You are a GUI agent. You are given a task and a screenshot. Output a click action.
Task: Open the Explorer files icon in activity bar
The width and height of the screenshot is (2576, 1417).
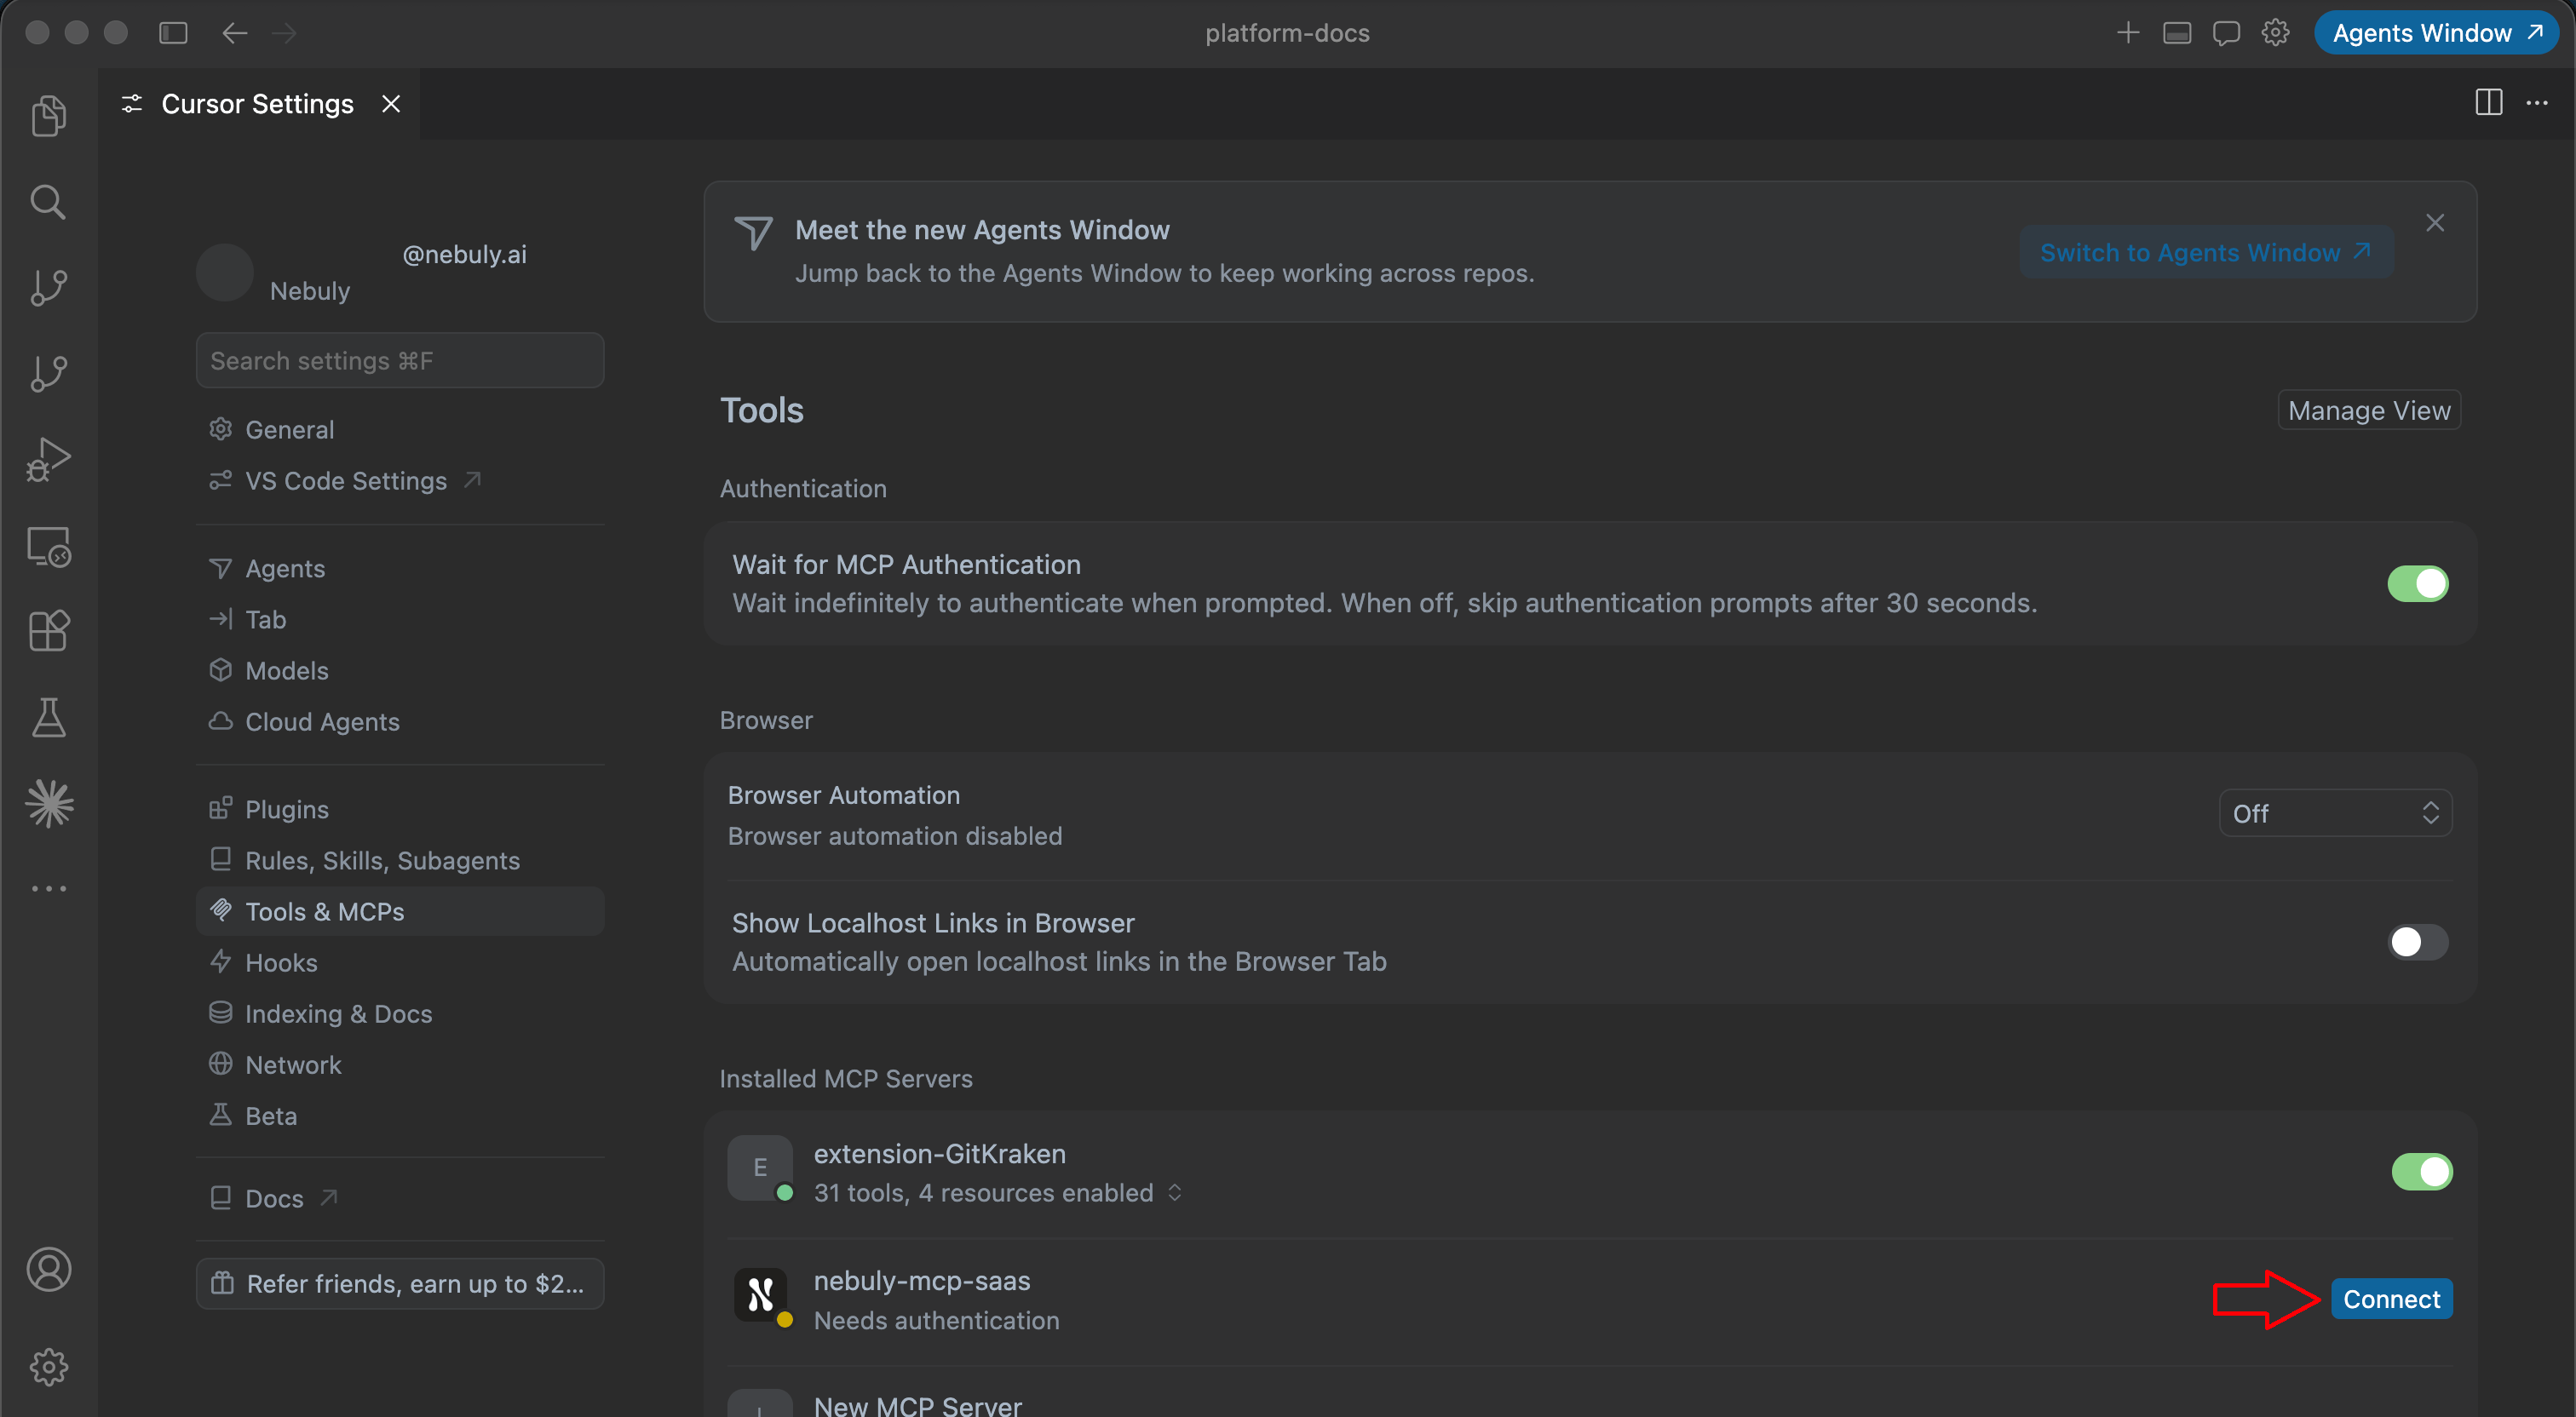click(x=48, y=116)
